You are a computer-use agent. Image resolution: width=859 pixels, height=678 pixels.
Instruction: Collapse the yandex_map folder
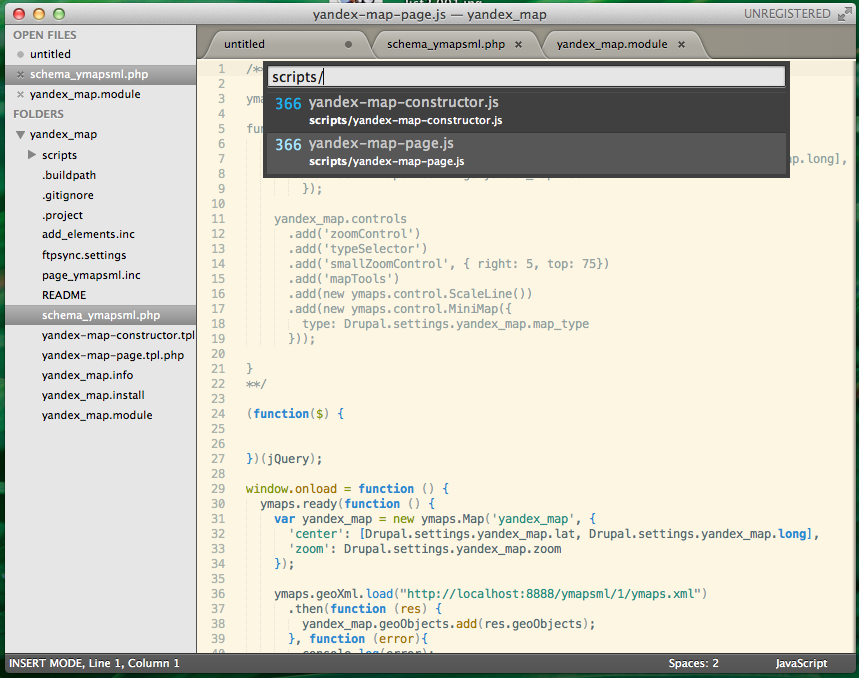[x=20, y=134]
